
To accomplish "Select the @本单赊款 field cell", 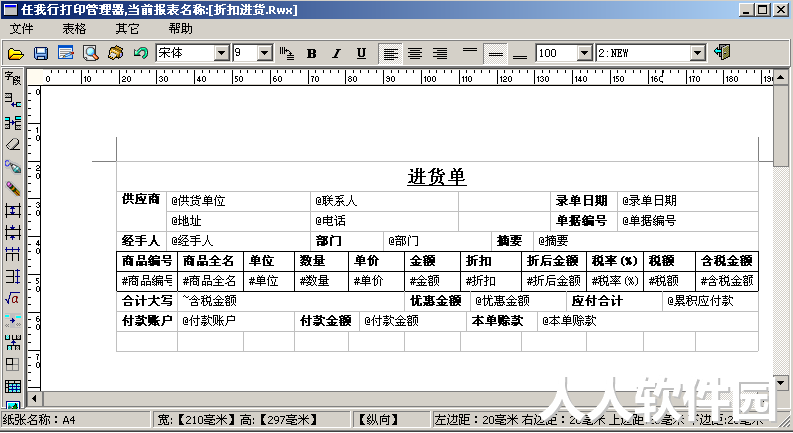I will pyautogui.click(x=647, y=321).
